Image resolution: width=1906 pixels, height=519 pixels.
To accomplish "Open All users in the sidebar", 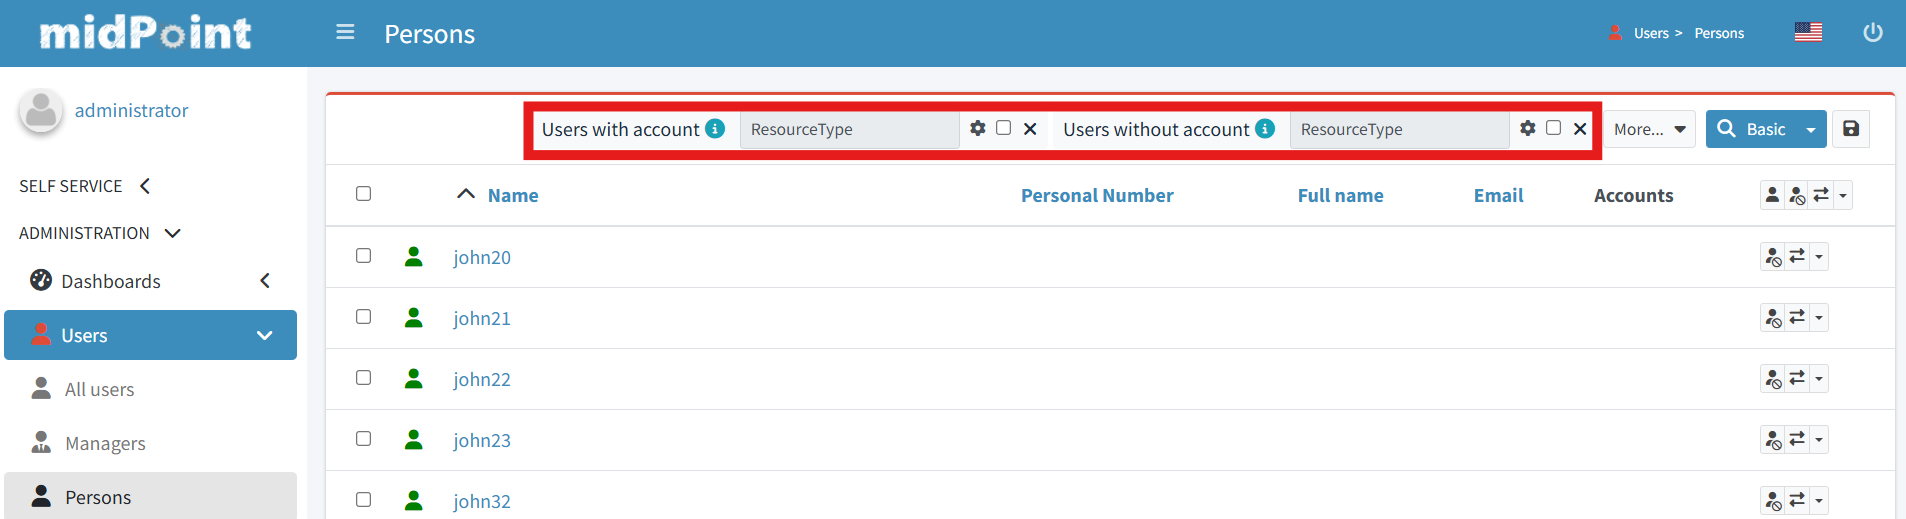I will tap(99, 389).
